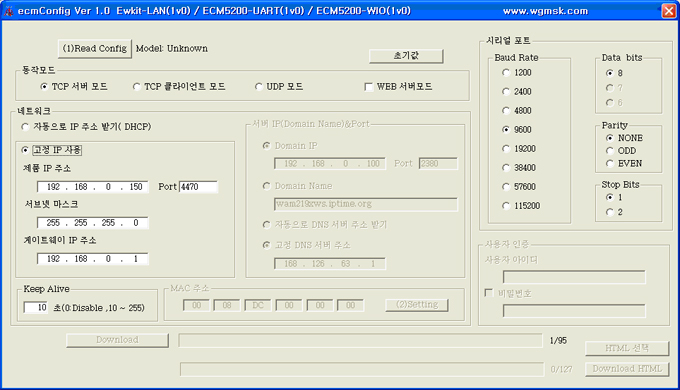Click the MAC address 08 field
The width and height of the screenshot is (680, 390).
click(227, 305)
